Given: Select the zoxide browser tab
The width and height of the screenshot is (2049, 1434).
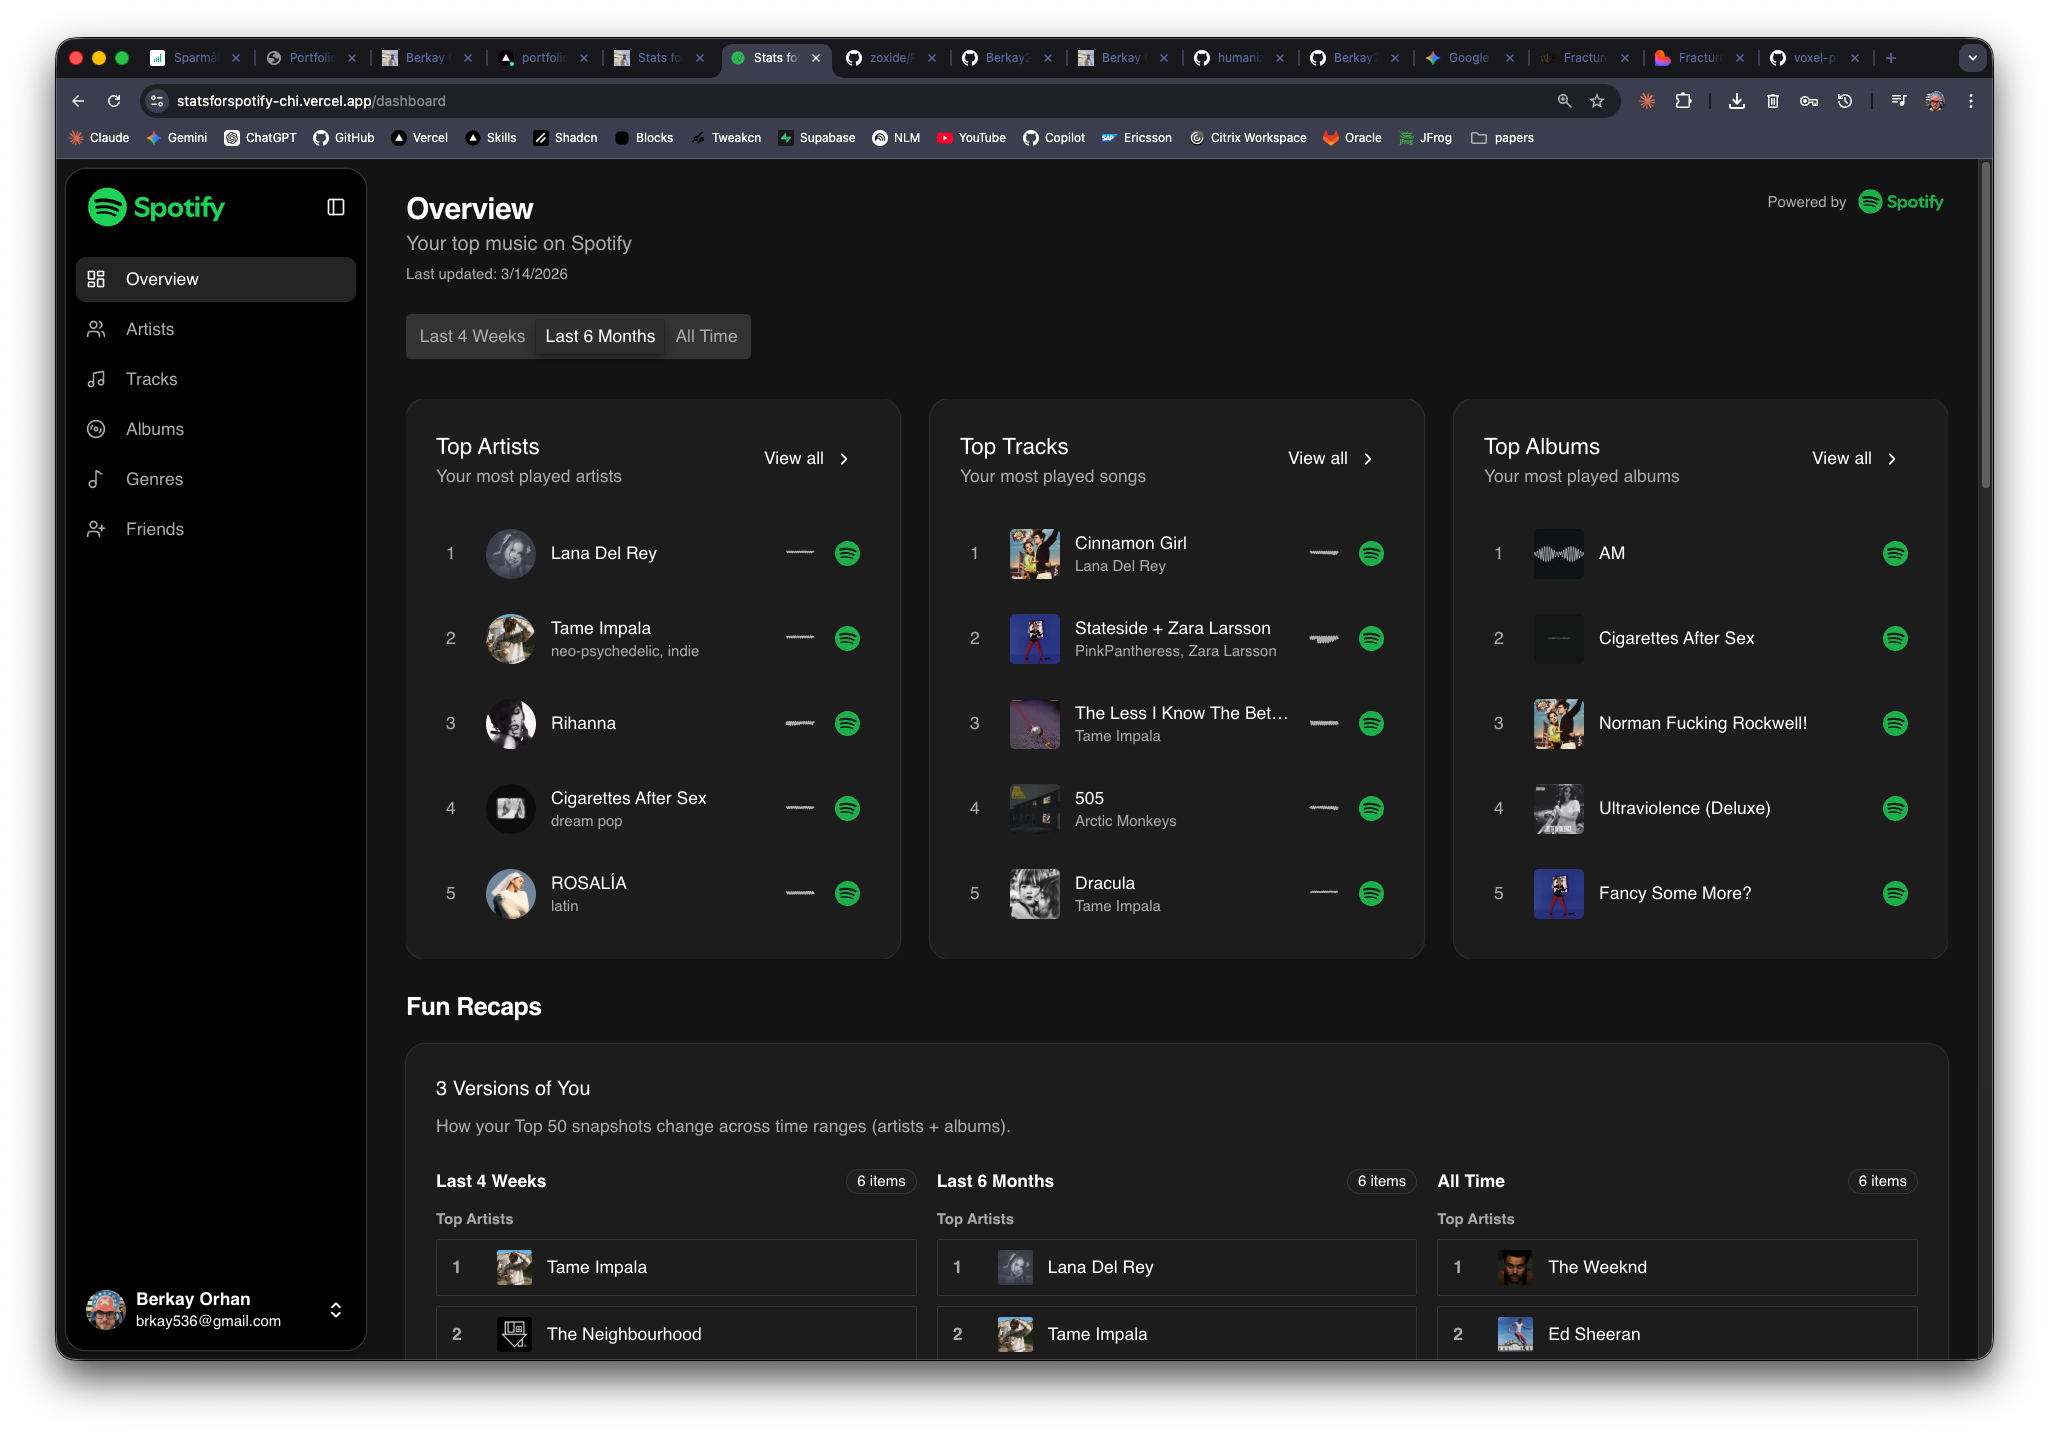Looking at the screenshot, I should (888, 58).
